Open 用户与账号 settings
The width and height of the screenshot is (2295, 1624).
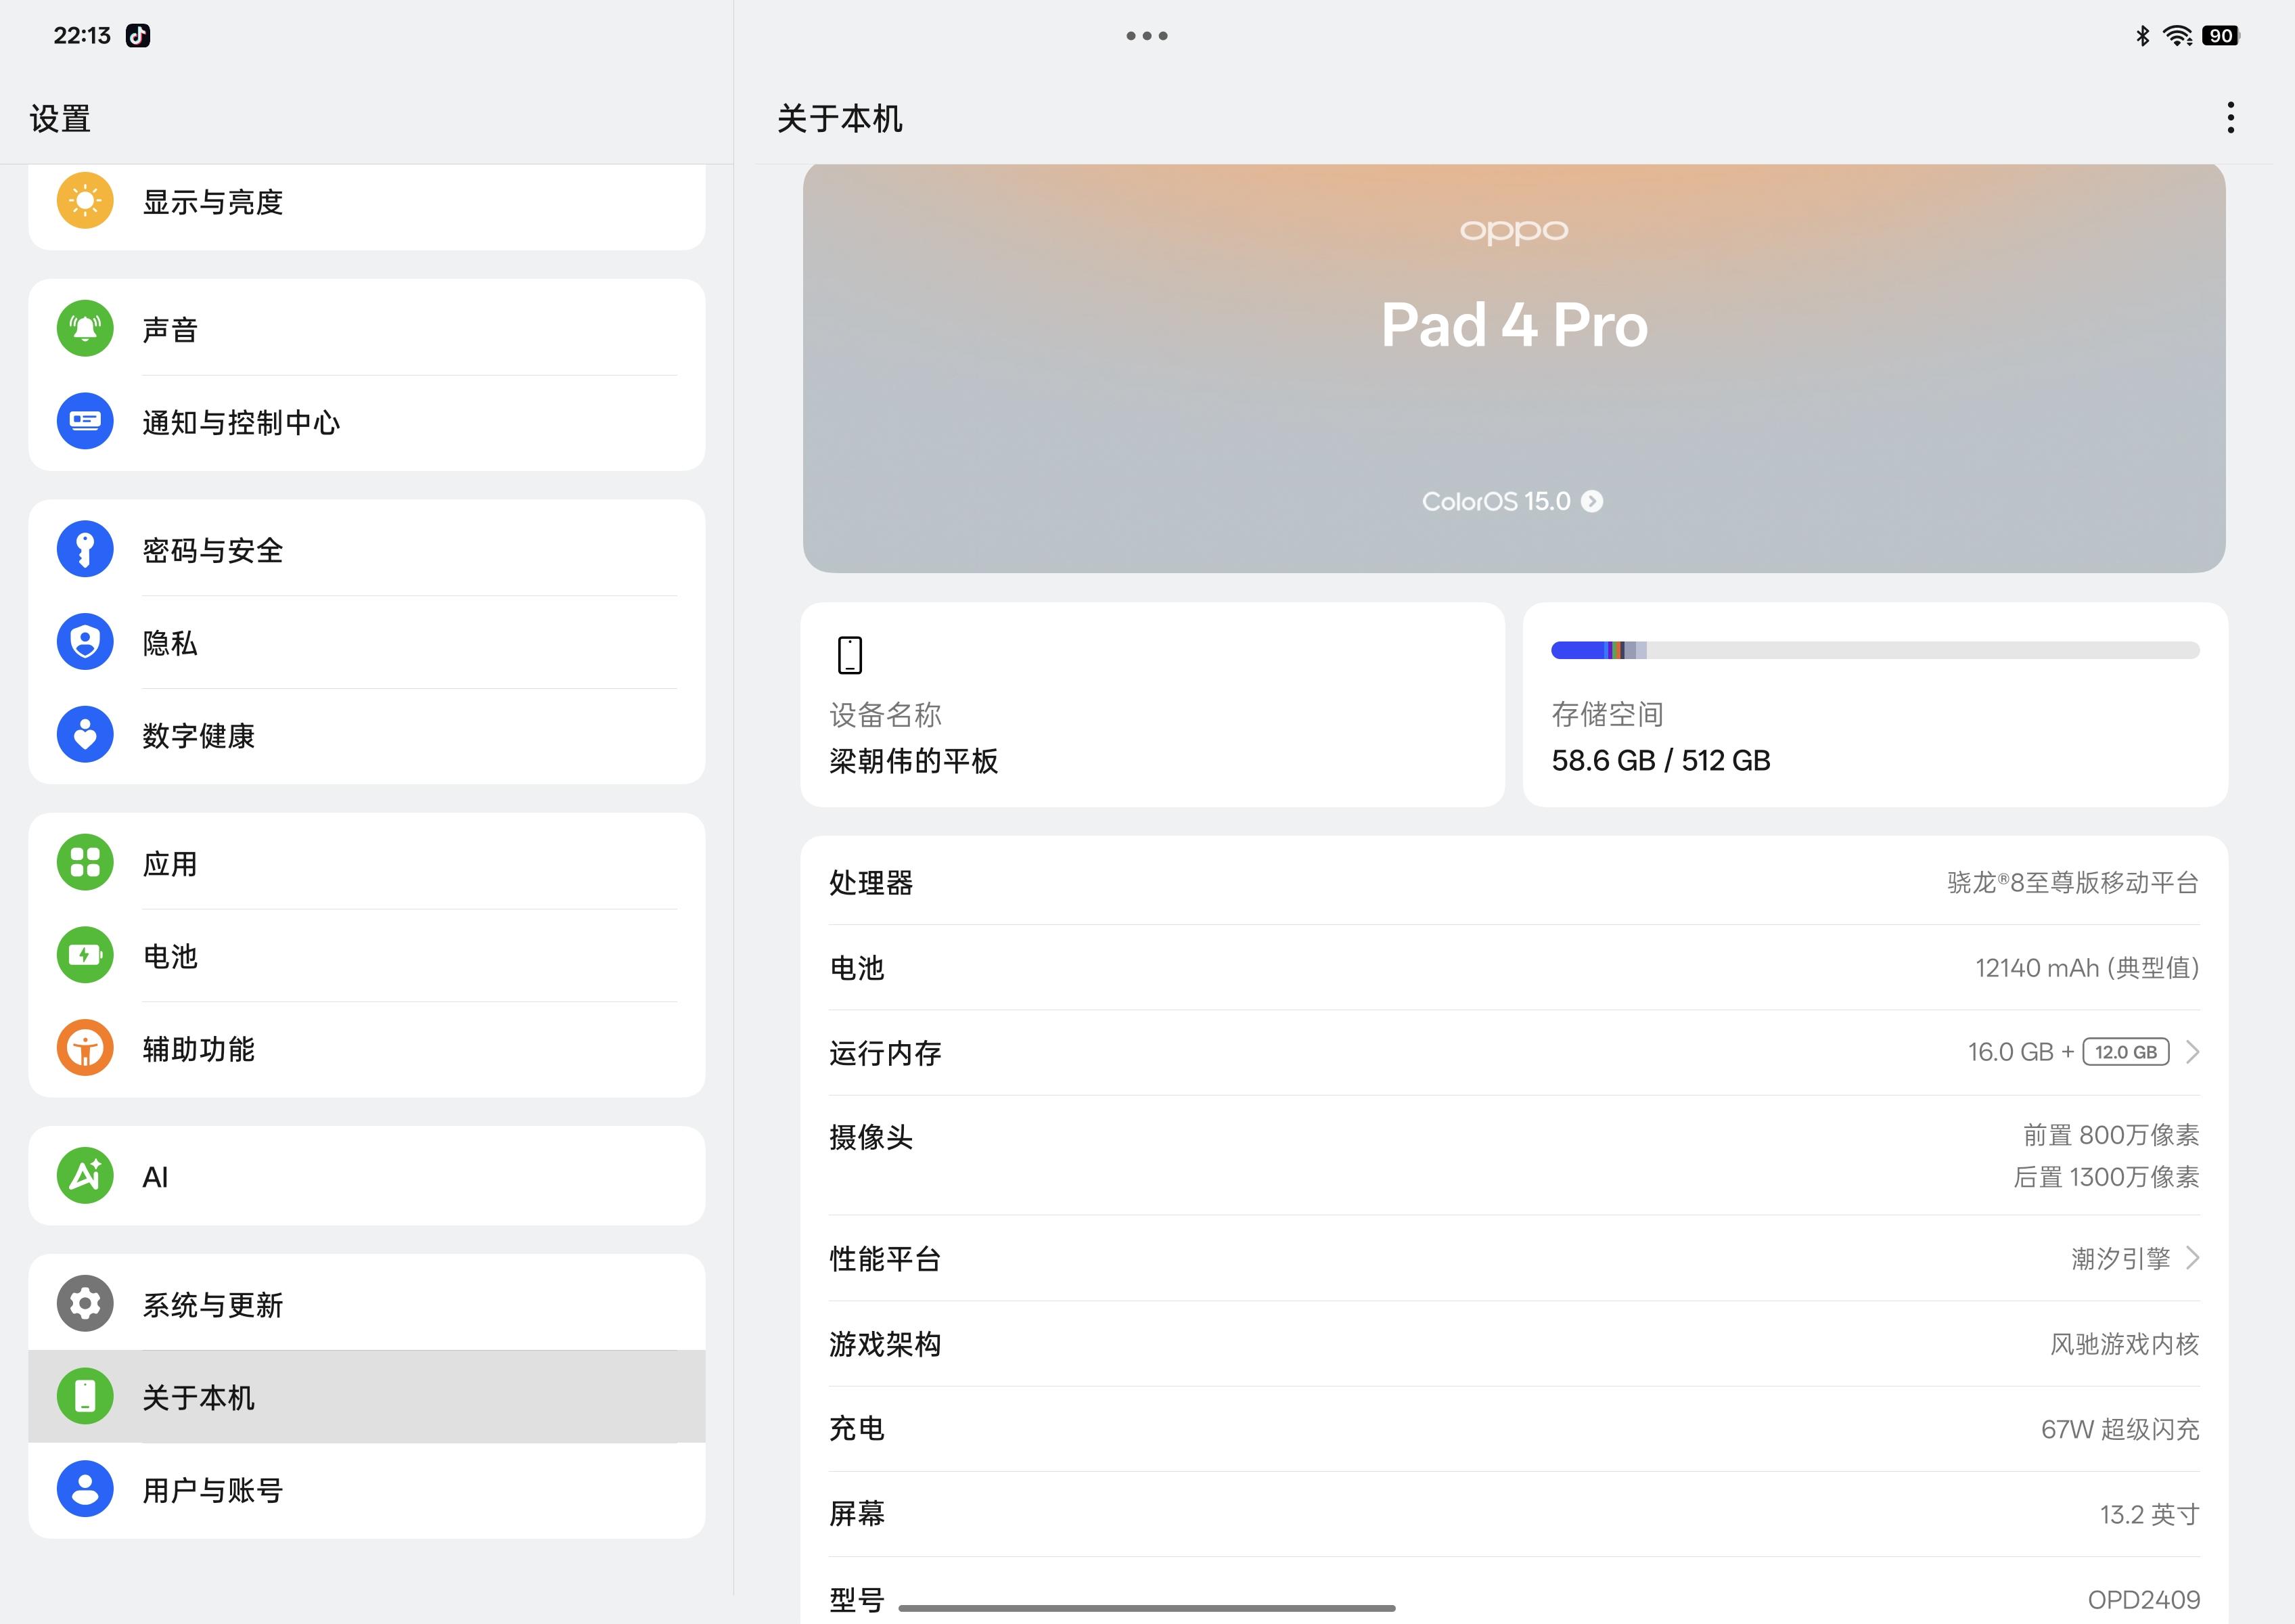[367, 1490]
